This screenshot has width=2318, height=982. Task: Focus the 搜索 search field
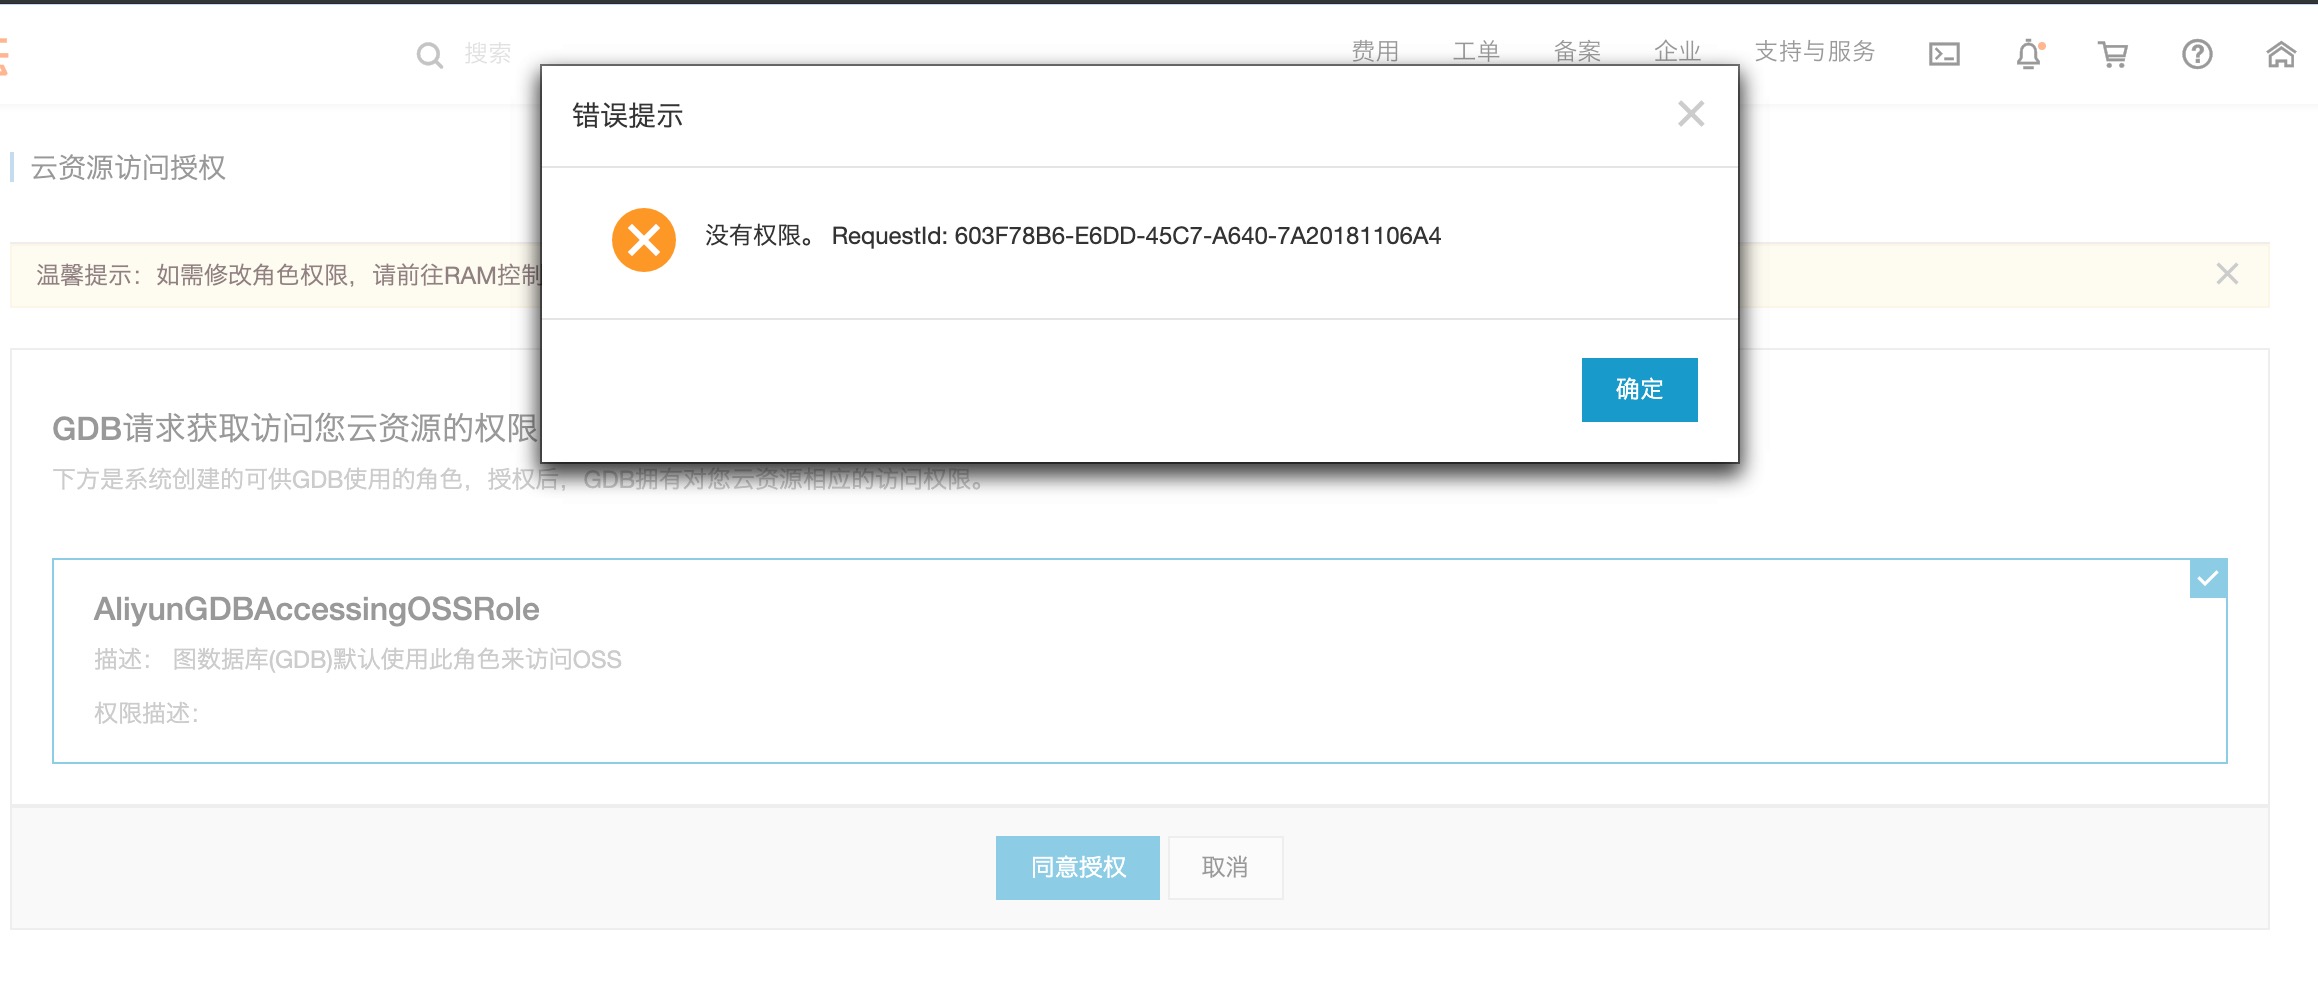click(x=488, y=54)
